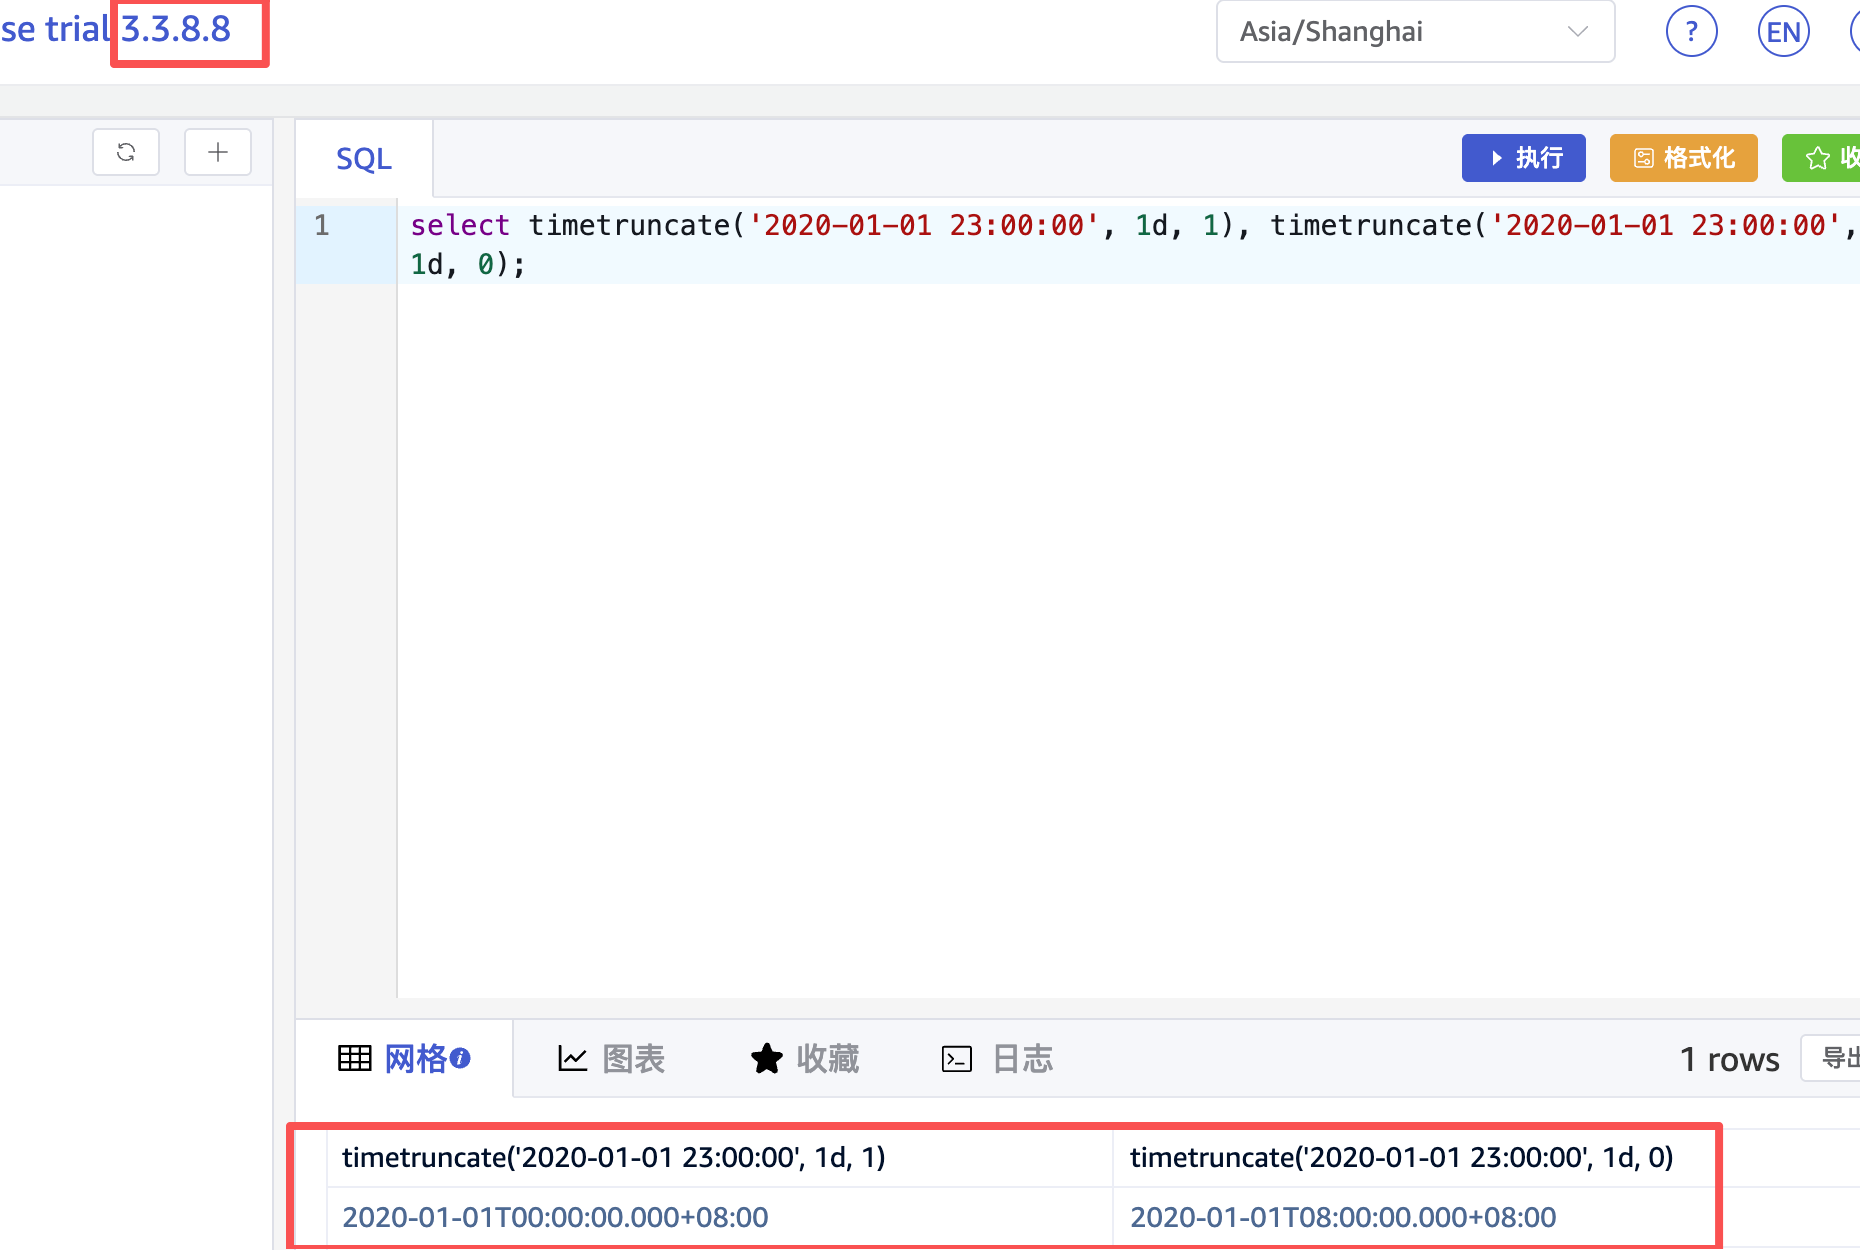The width and height of the screenshot is (1860, 1250).
Task: Format SQL using the 格式化 button
Action: click(x=1683, y=158)
